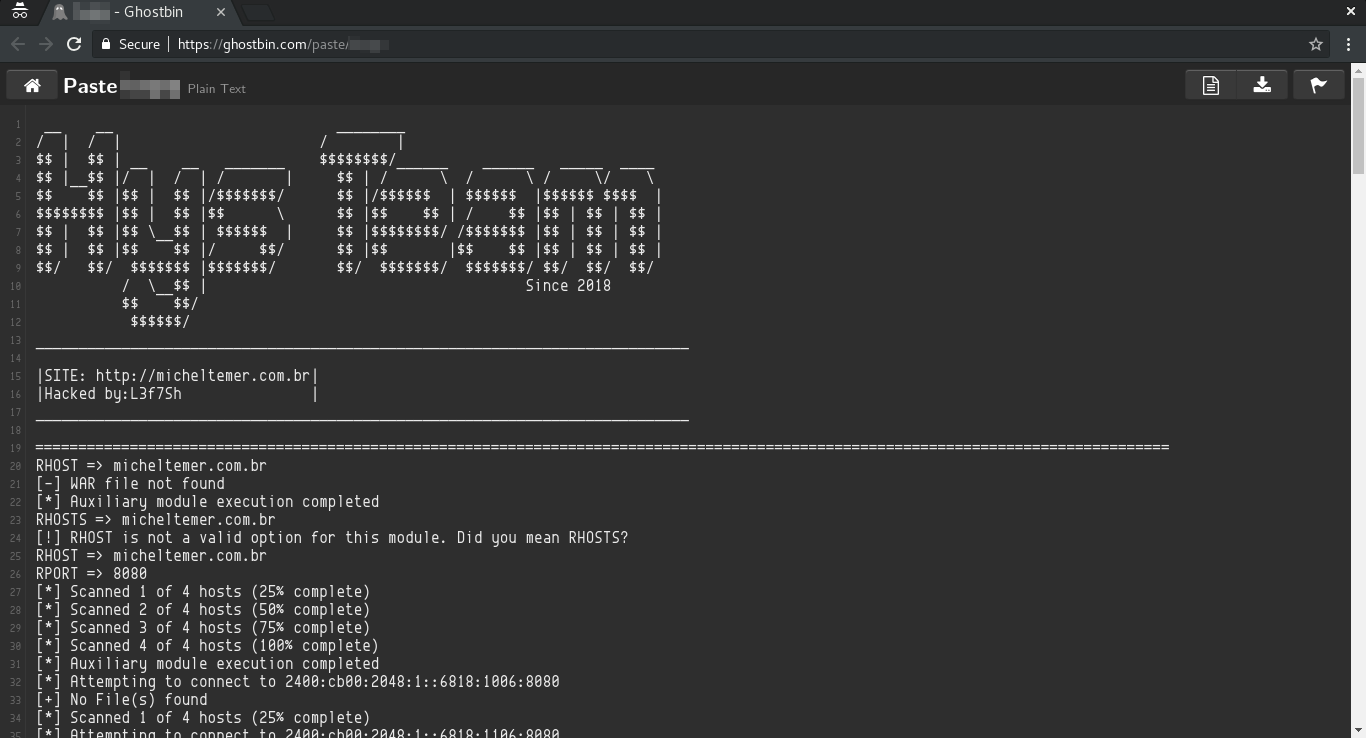Click the Plain Text language label

216,89
